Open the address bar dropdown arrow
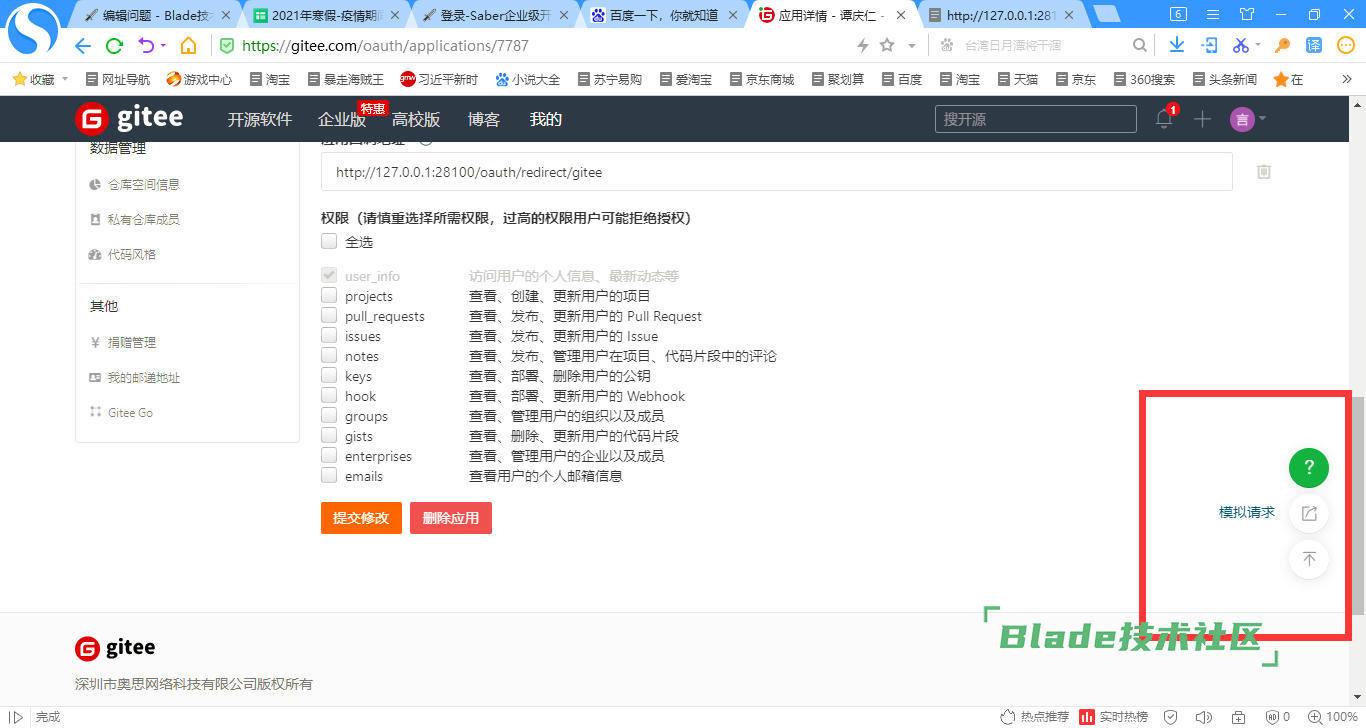 click(911, 46)
